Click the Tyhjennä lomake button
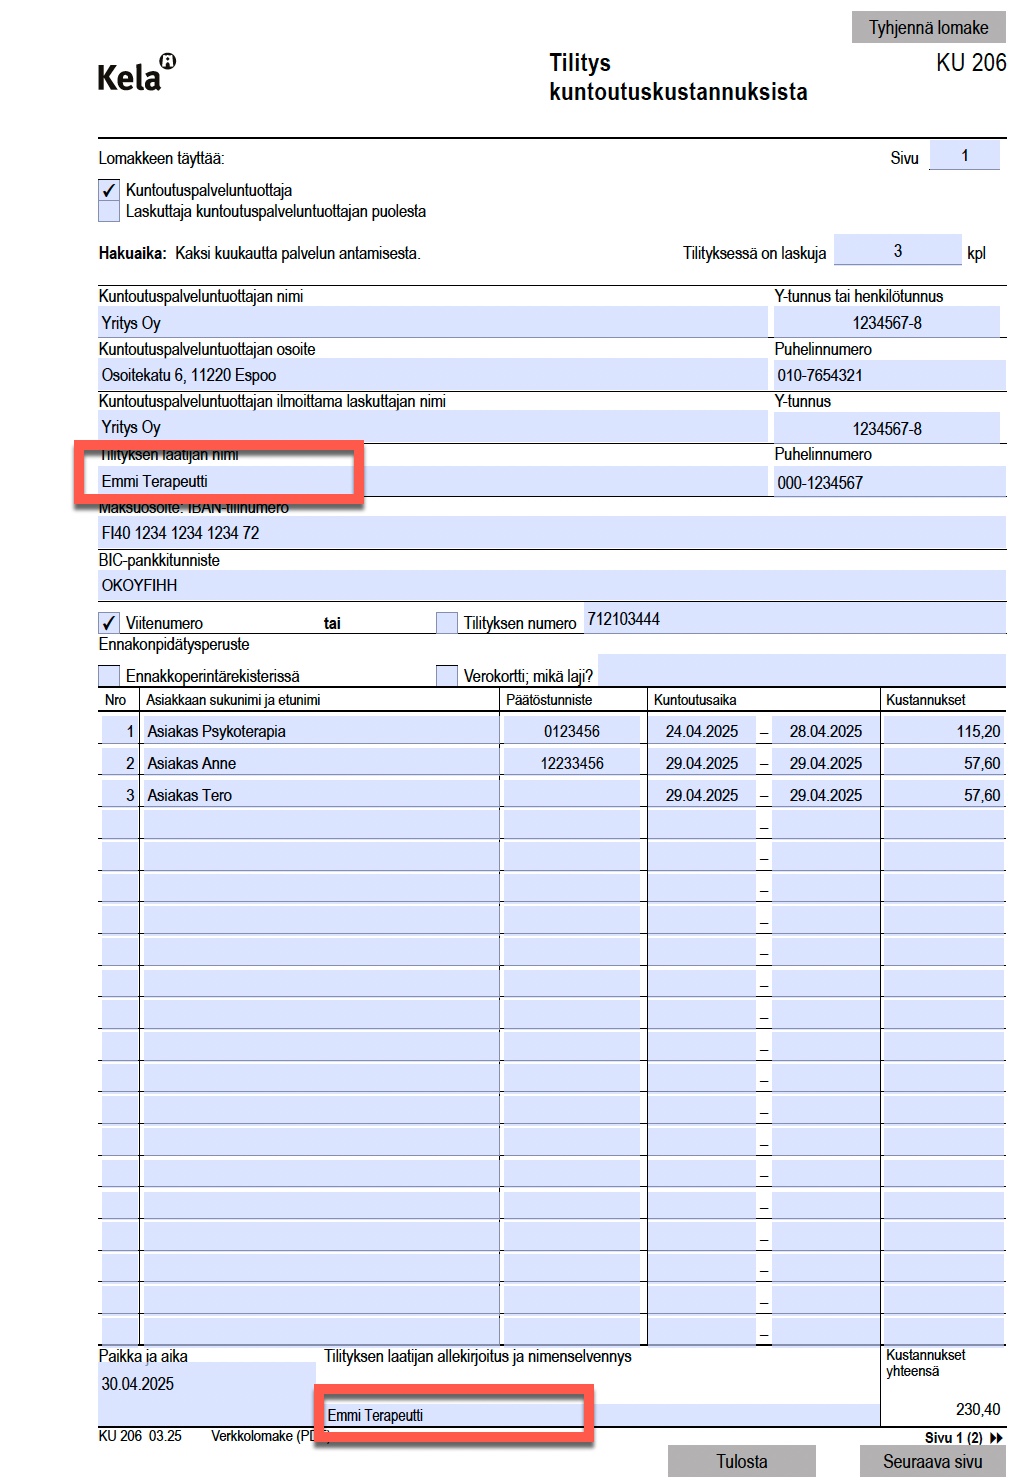The height and width of the screenshot is (1480, 1036). tap(928, 27)
